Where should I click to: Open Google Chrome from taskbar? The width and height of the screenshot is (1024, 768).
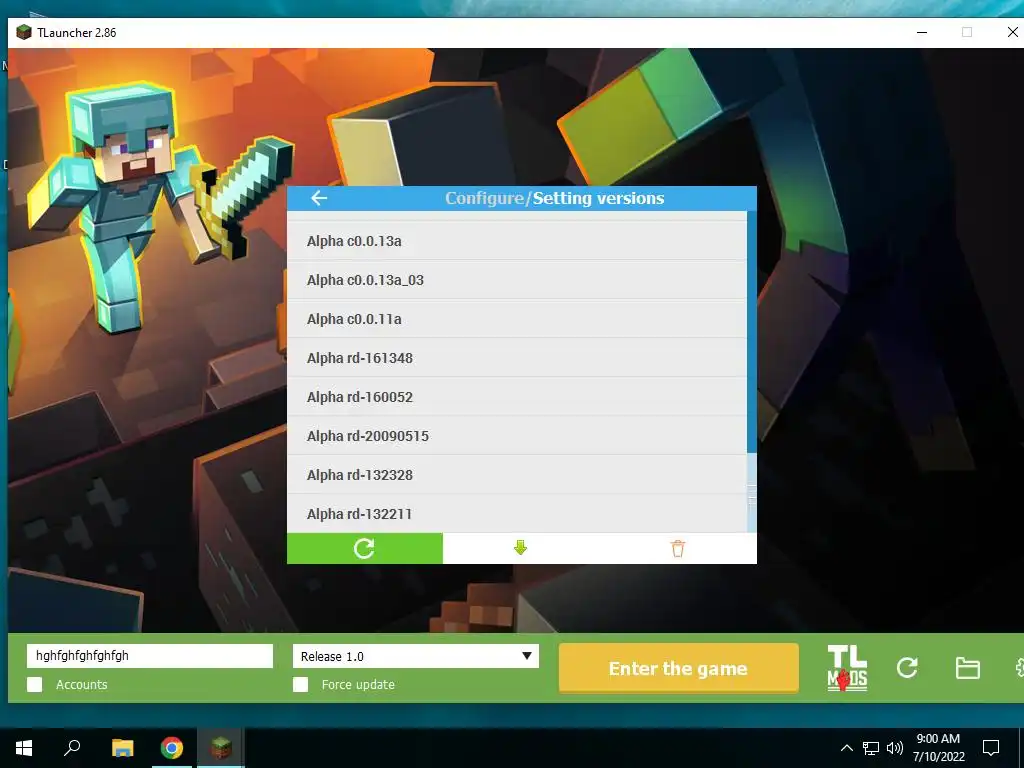tap(172, 747)
